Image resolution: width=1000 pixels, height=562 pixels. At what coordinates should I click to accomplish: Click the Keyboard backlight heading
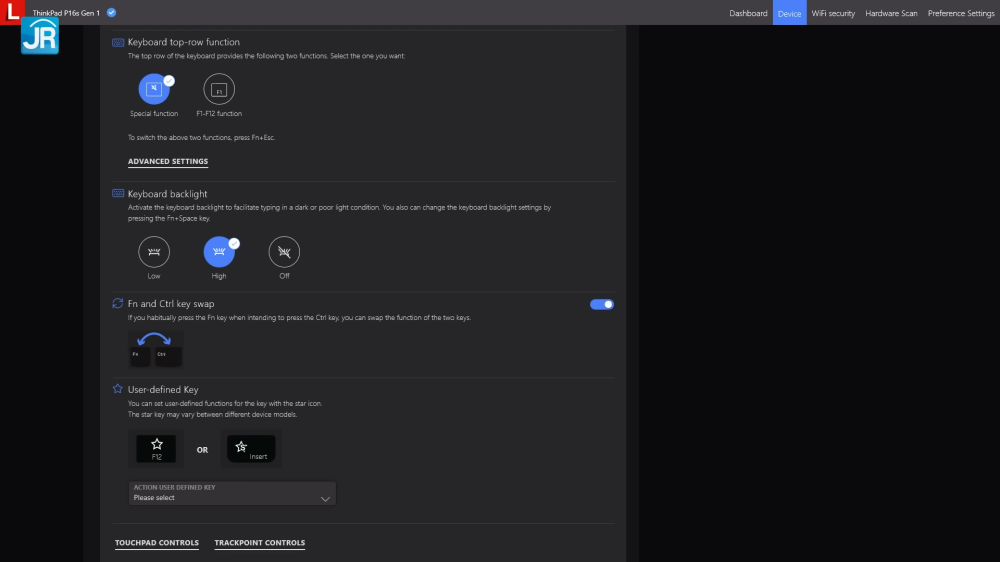coord(168,194)
